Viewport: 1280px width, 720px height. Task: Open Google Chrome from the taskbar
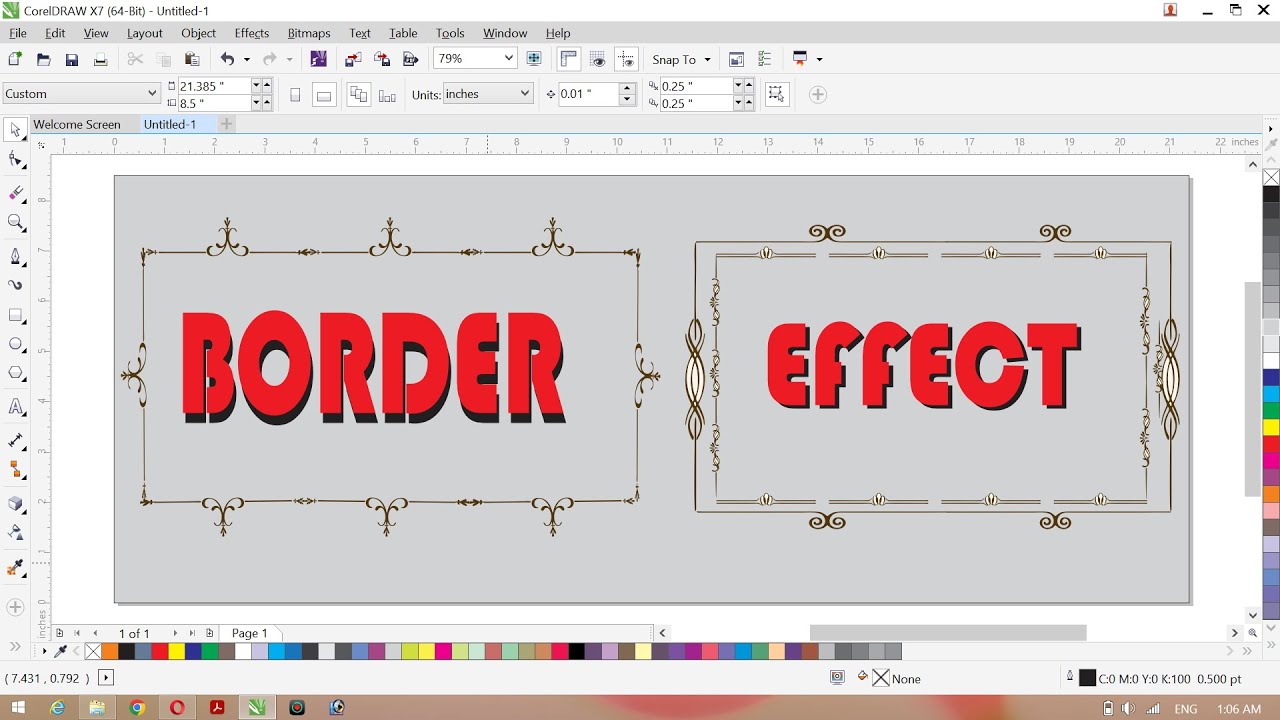[137, 708]
